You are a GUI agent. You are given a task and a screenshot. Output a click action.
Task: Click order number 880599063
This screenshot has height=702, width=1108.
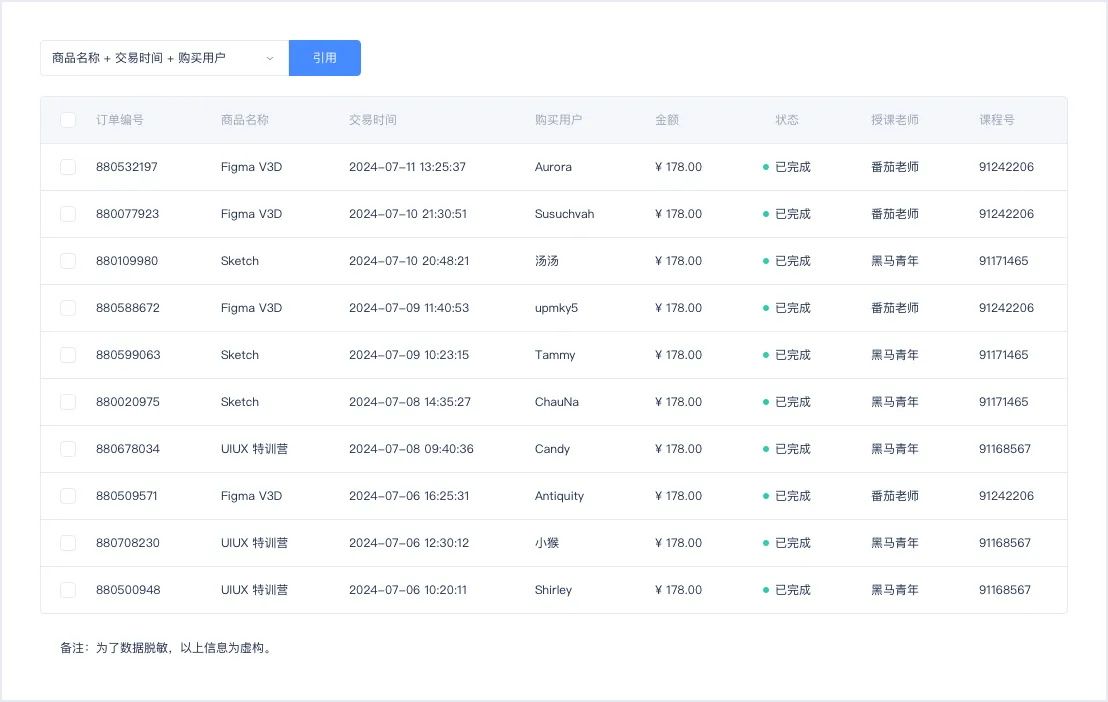(129, 355)
